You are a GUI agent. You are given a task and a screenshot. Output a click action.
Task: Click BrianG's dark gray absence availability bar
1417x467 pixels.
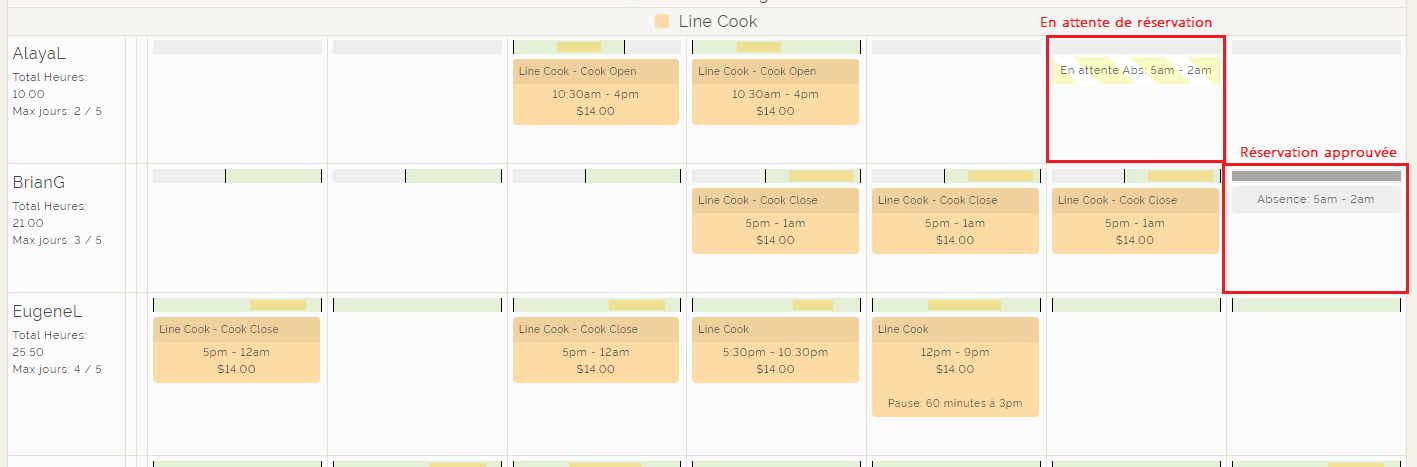[x=1315, y=176]
